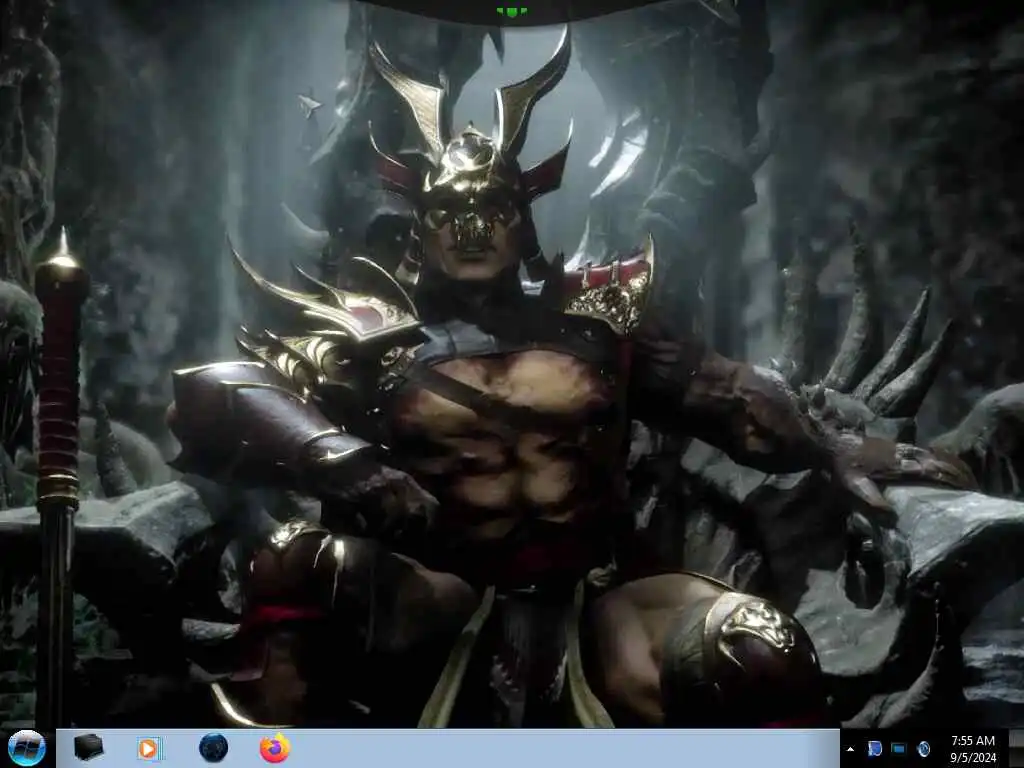Launch Firefox from the taskbar
Screen dimensions: 1024x768
click(275, 748)
